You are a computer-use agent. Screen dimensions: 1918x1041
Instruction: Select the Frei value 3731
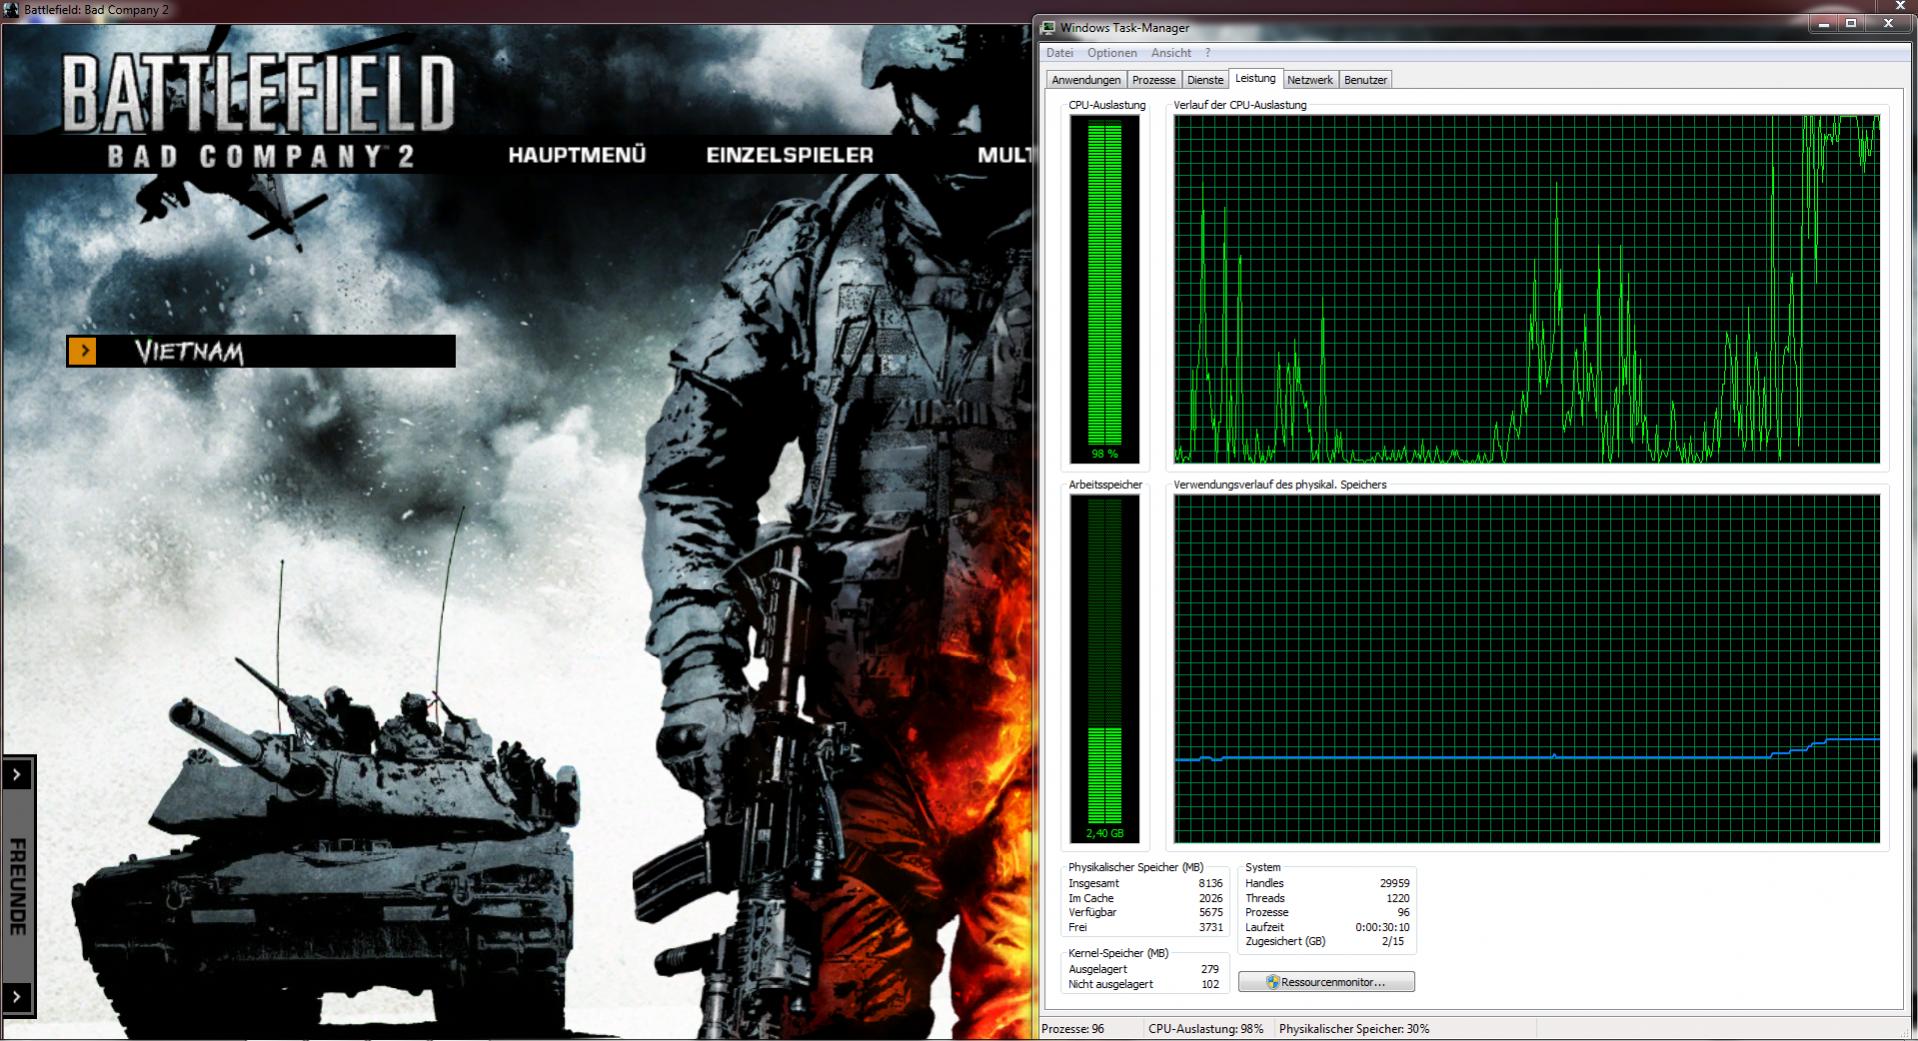tap(1210, 927)
